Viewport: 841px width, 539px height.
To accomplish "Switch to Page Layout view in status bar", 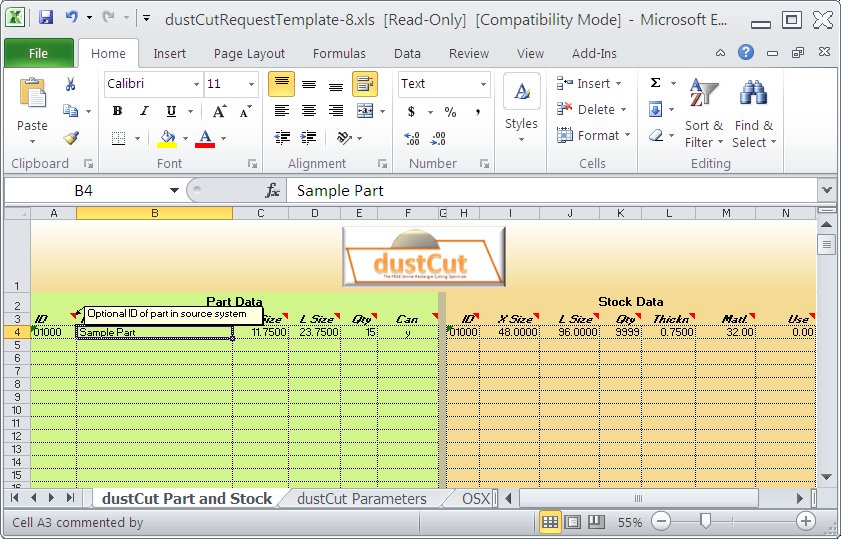I will [x=573, y=521].
